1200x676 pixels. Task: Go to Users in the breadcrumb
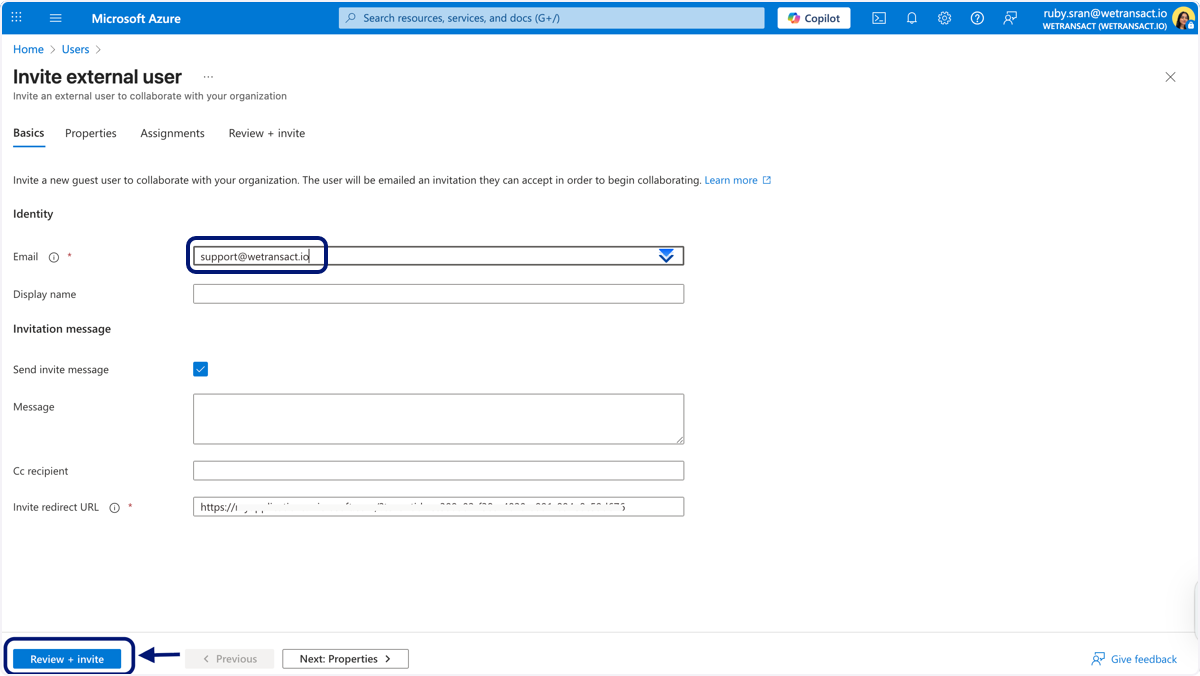(x=75, y=49)
